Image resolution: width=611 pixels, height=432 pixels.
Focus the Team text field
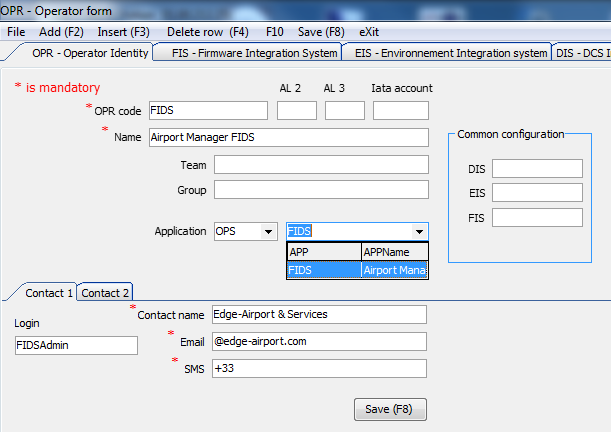click(320, 164)
